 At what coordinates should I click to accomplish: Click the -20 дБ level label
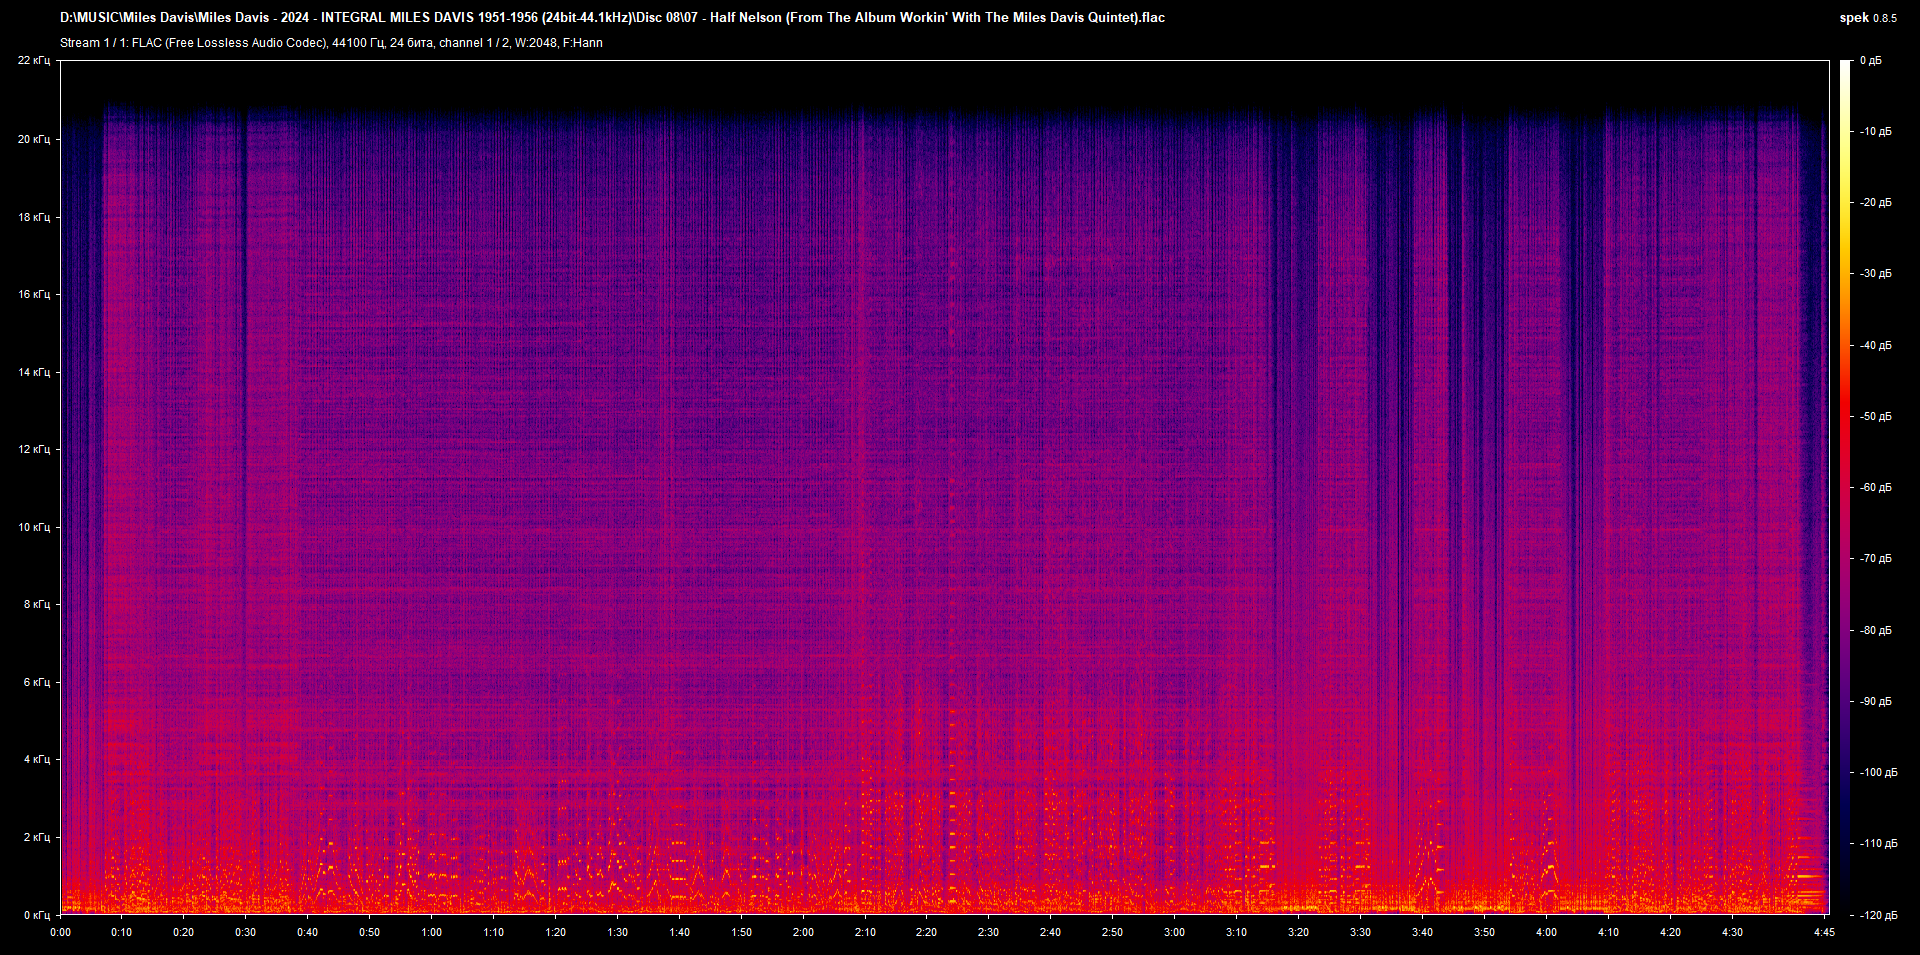pyautogui.click(x=1875, y=202)
